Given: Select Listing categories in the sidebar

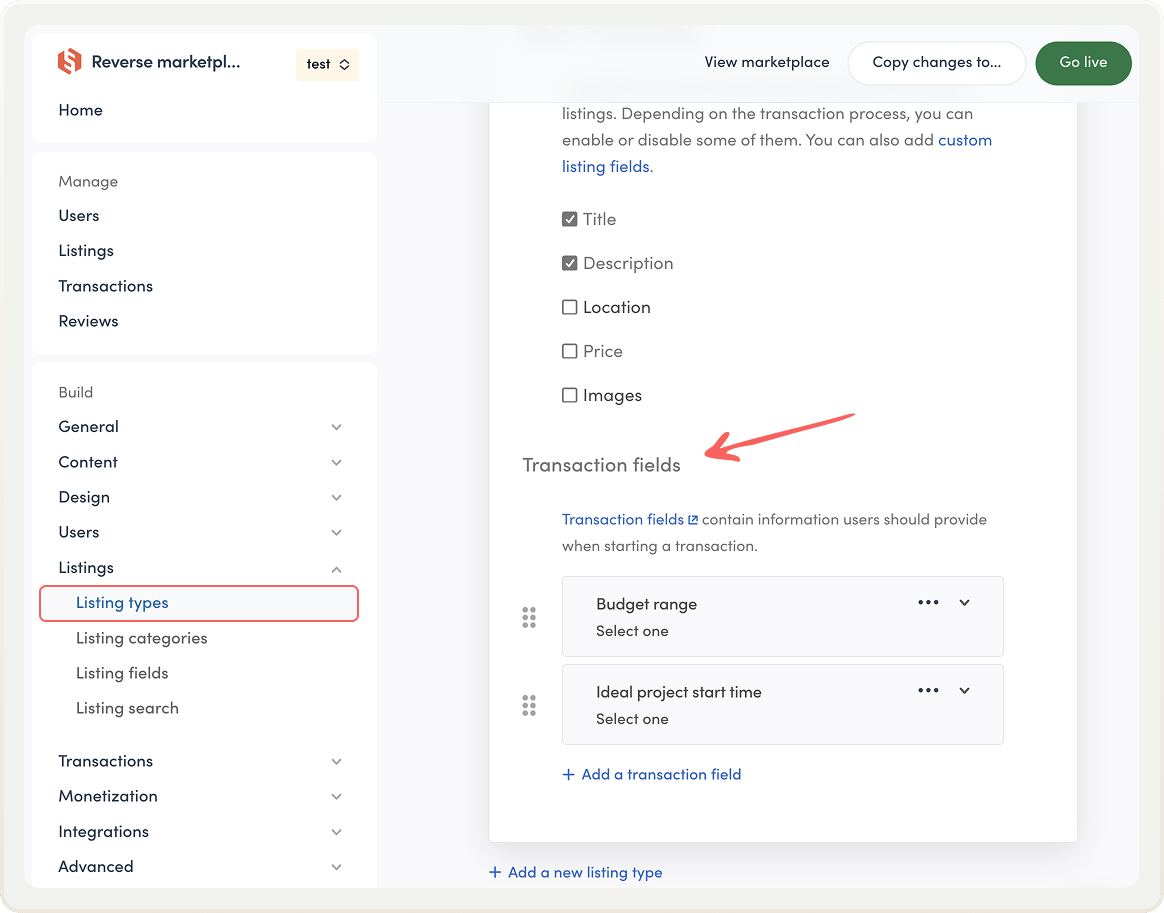Looking at the screenshot, I should [142, 638].
